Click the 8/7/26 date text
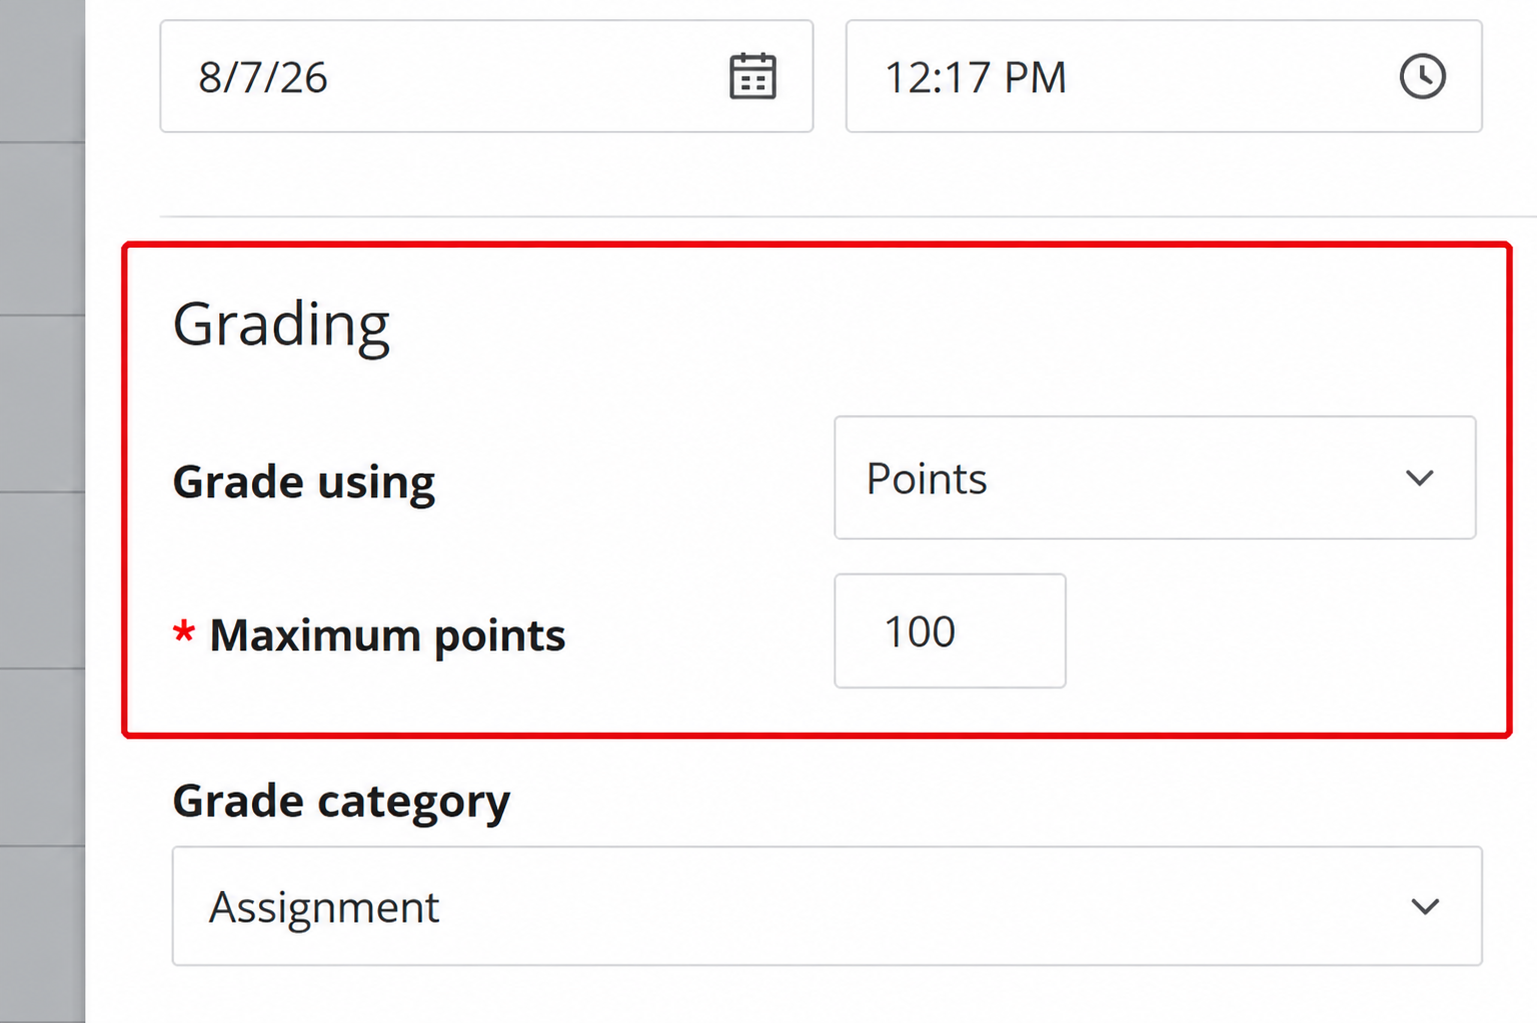Image resolution: width=1537 pixels, height=1023 pixels. [x=263, y=78]
